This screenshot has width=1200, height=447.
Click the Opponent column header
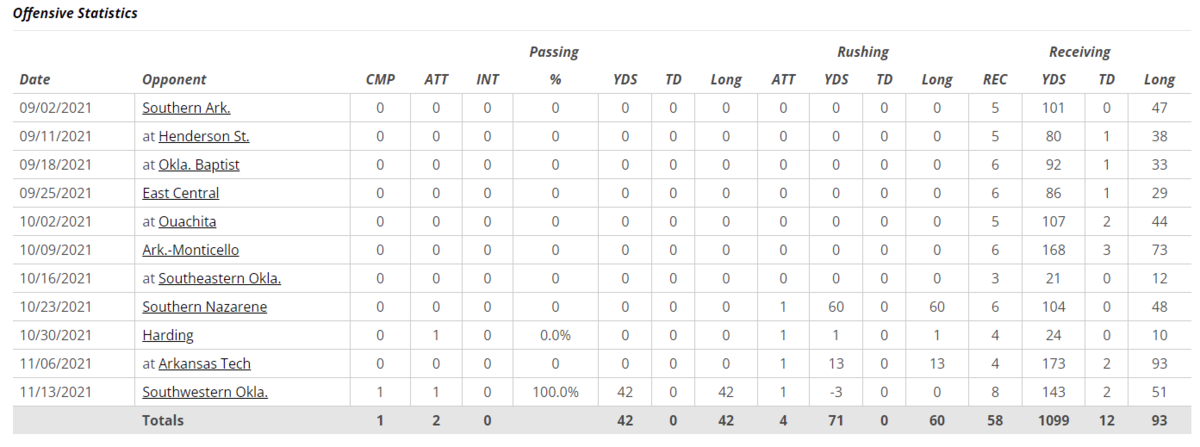pyautogui.click(x=174, y=80)
